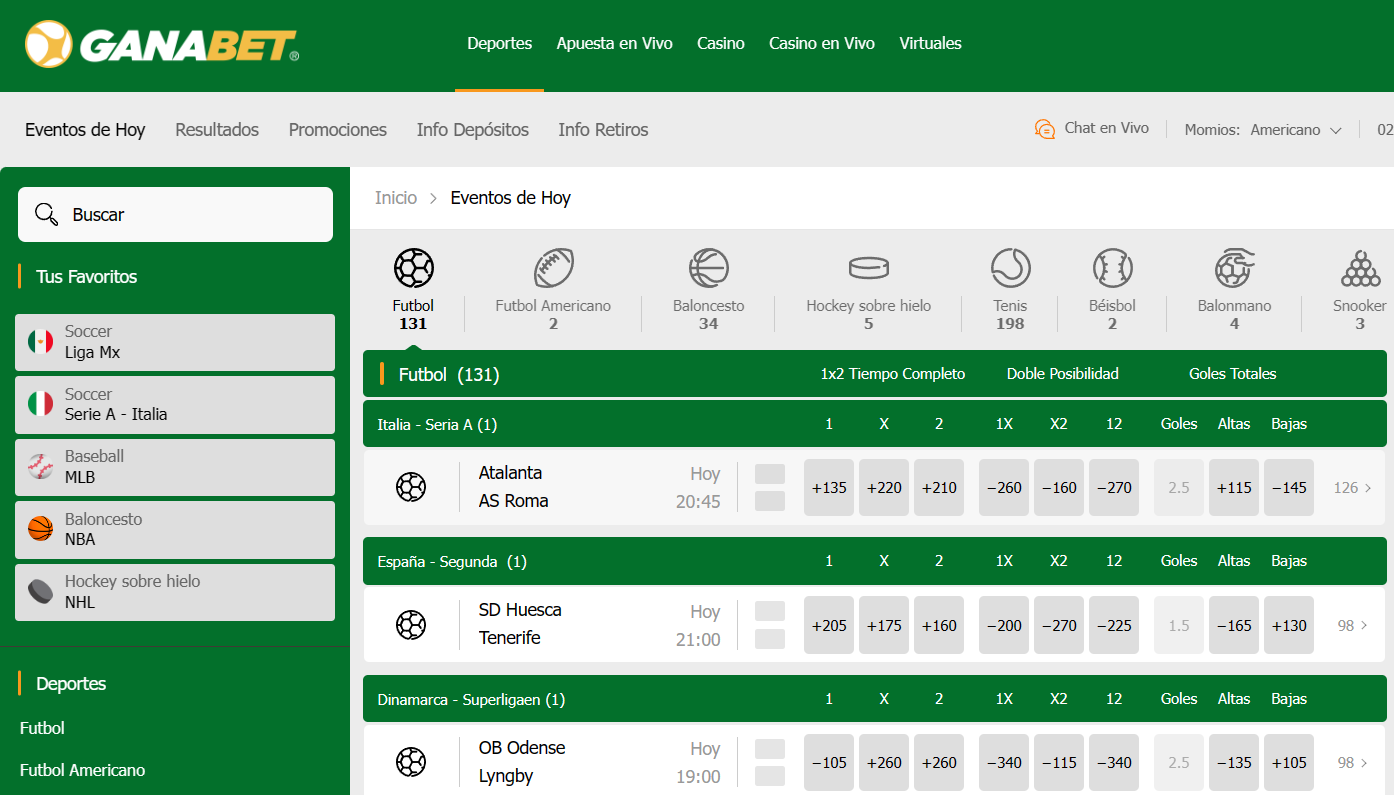Select the Béisbol ball icon

1112,268
